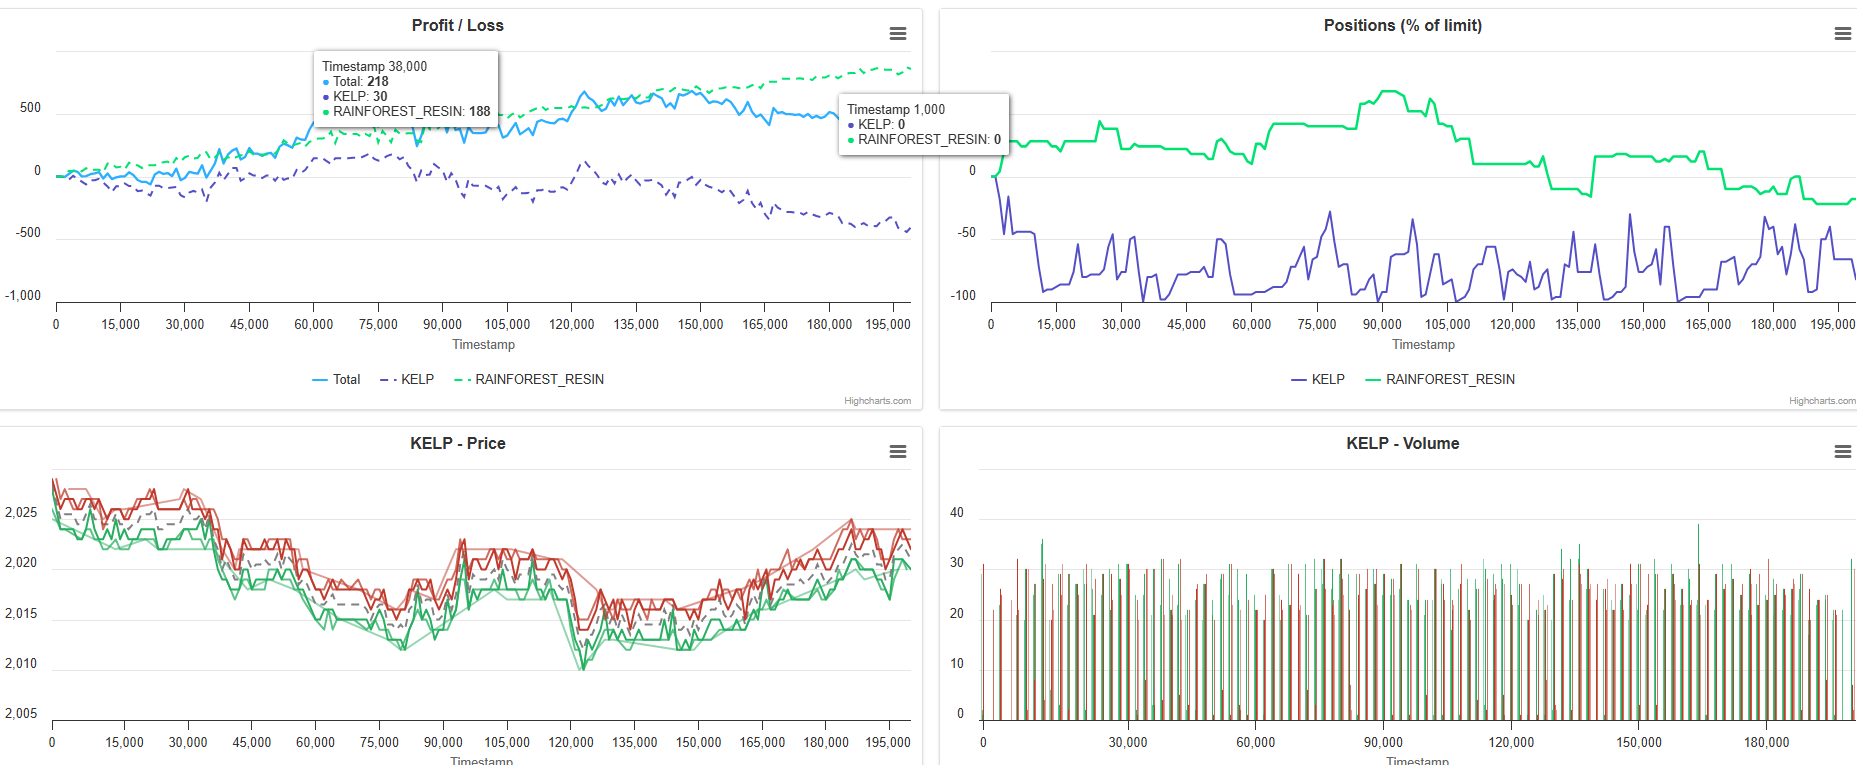Screen dimensions: 1857x765
Task: Open Highcharts.com link under Profit / Loss chart
Action: point(877,401)
